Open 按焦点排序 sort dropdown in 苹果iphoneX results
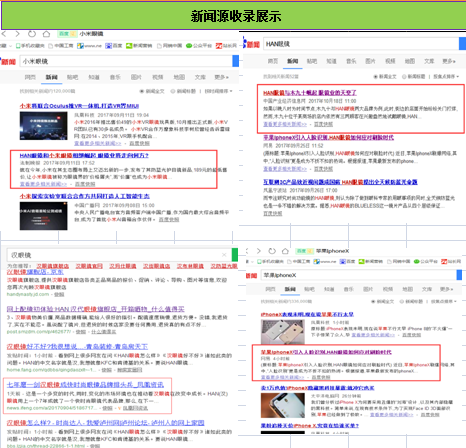 443,301
